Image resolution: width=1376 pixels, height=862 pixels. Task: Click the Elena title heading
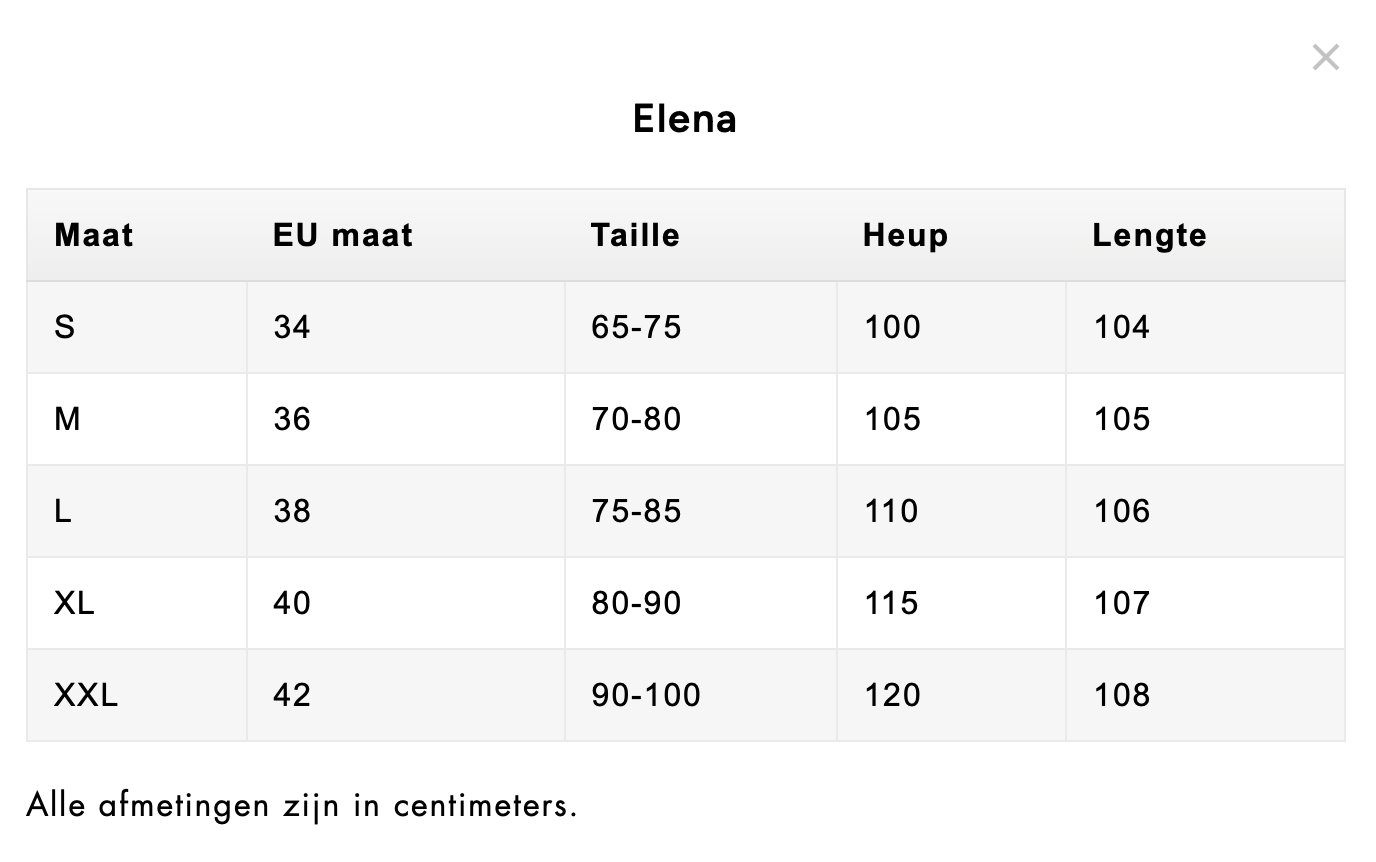tap(685, 119)
